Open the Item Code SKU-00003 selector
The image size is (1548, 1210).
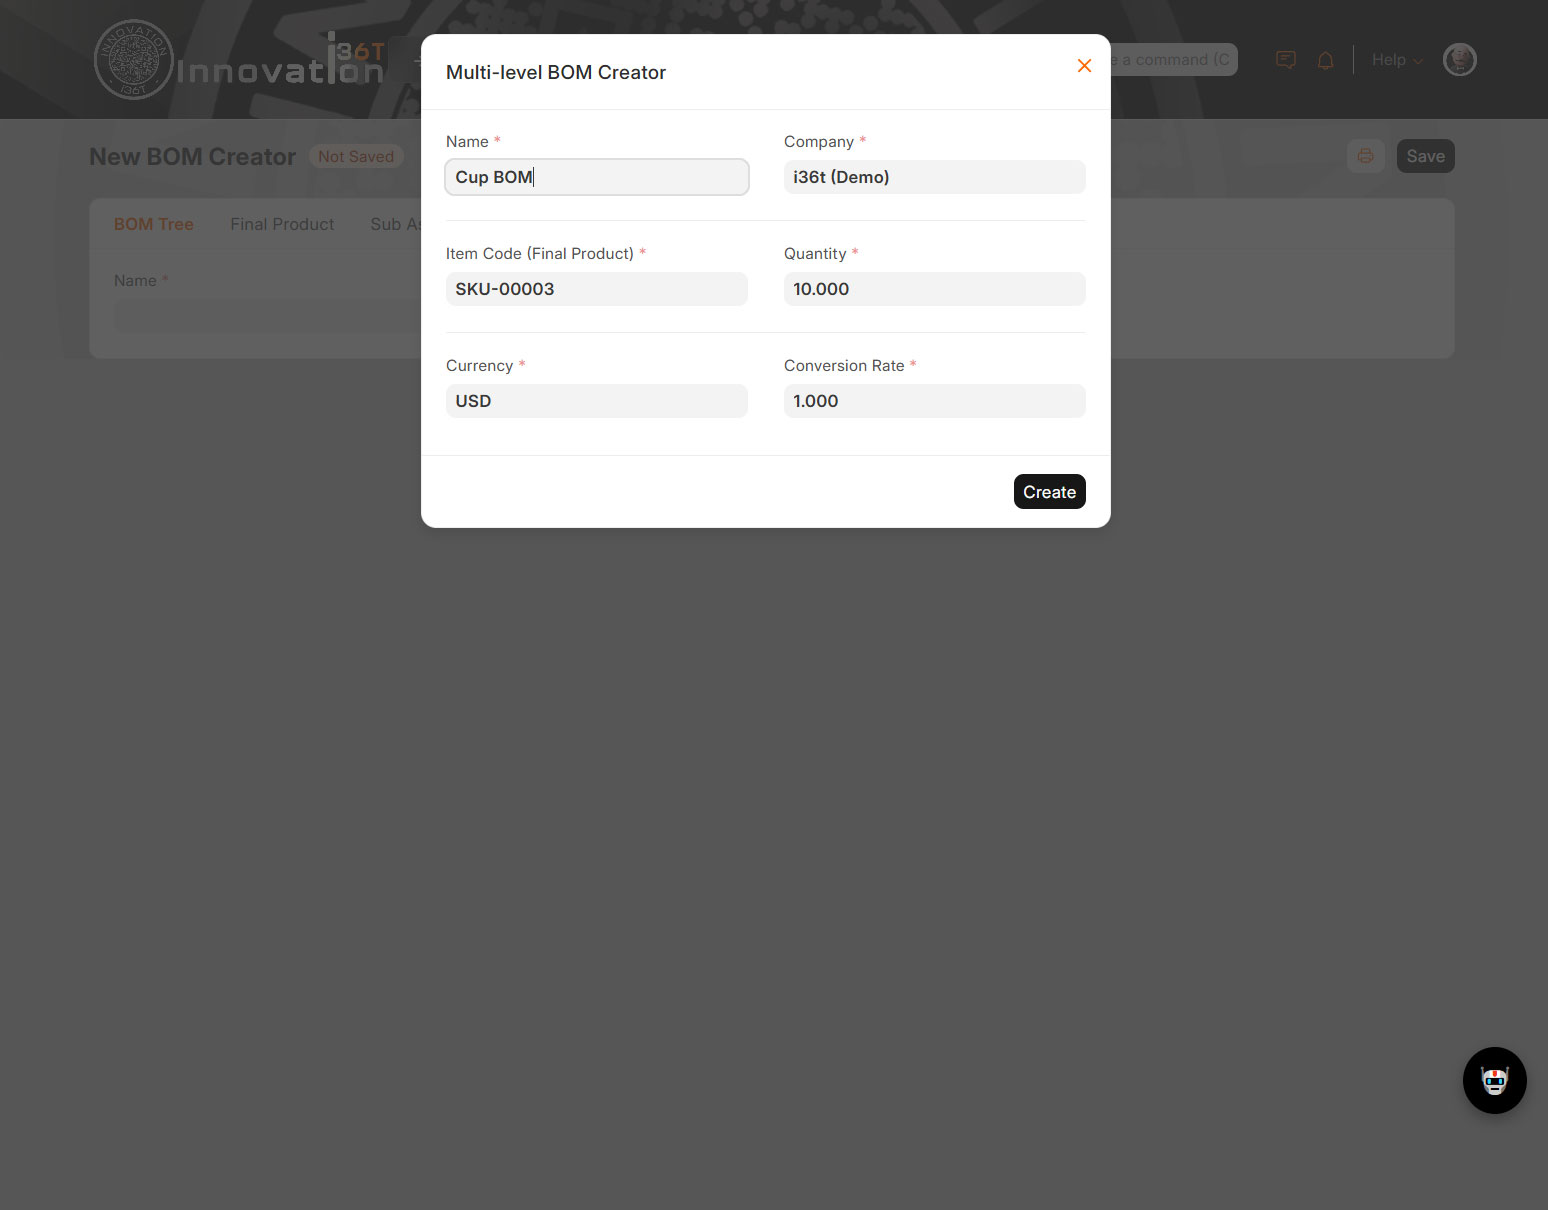pyautogui.click(x=596, y=289)
